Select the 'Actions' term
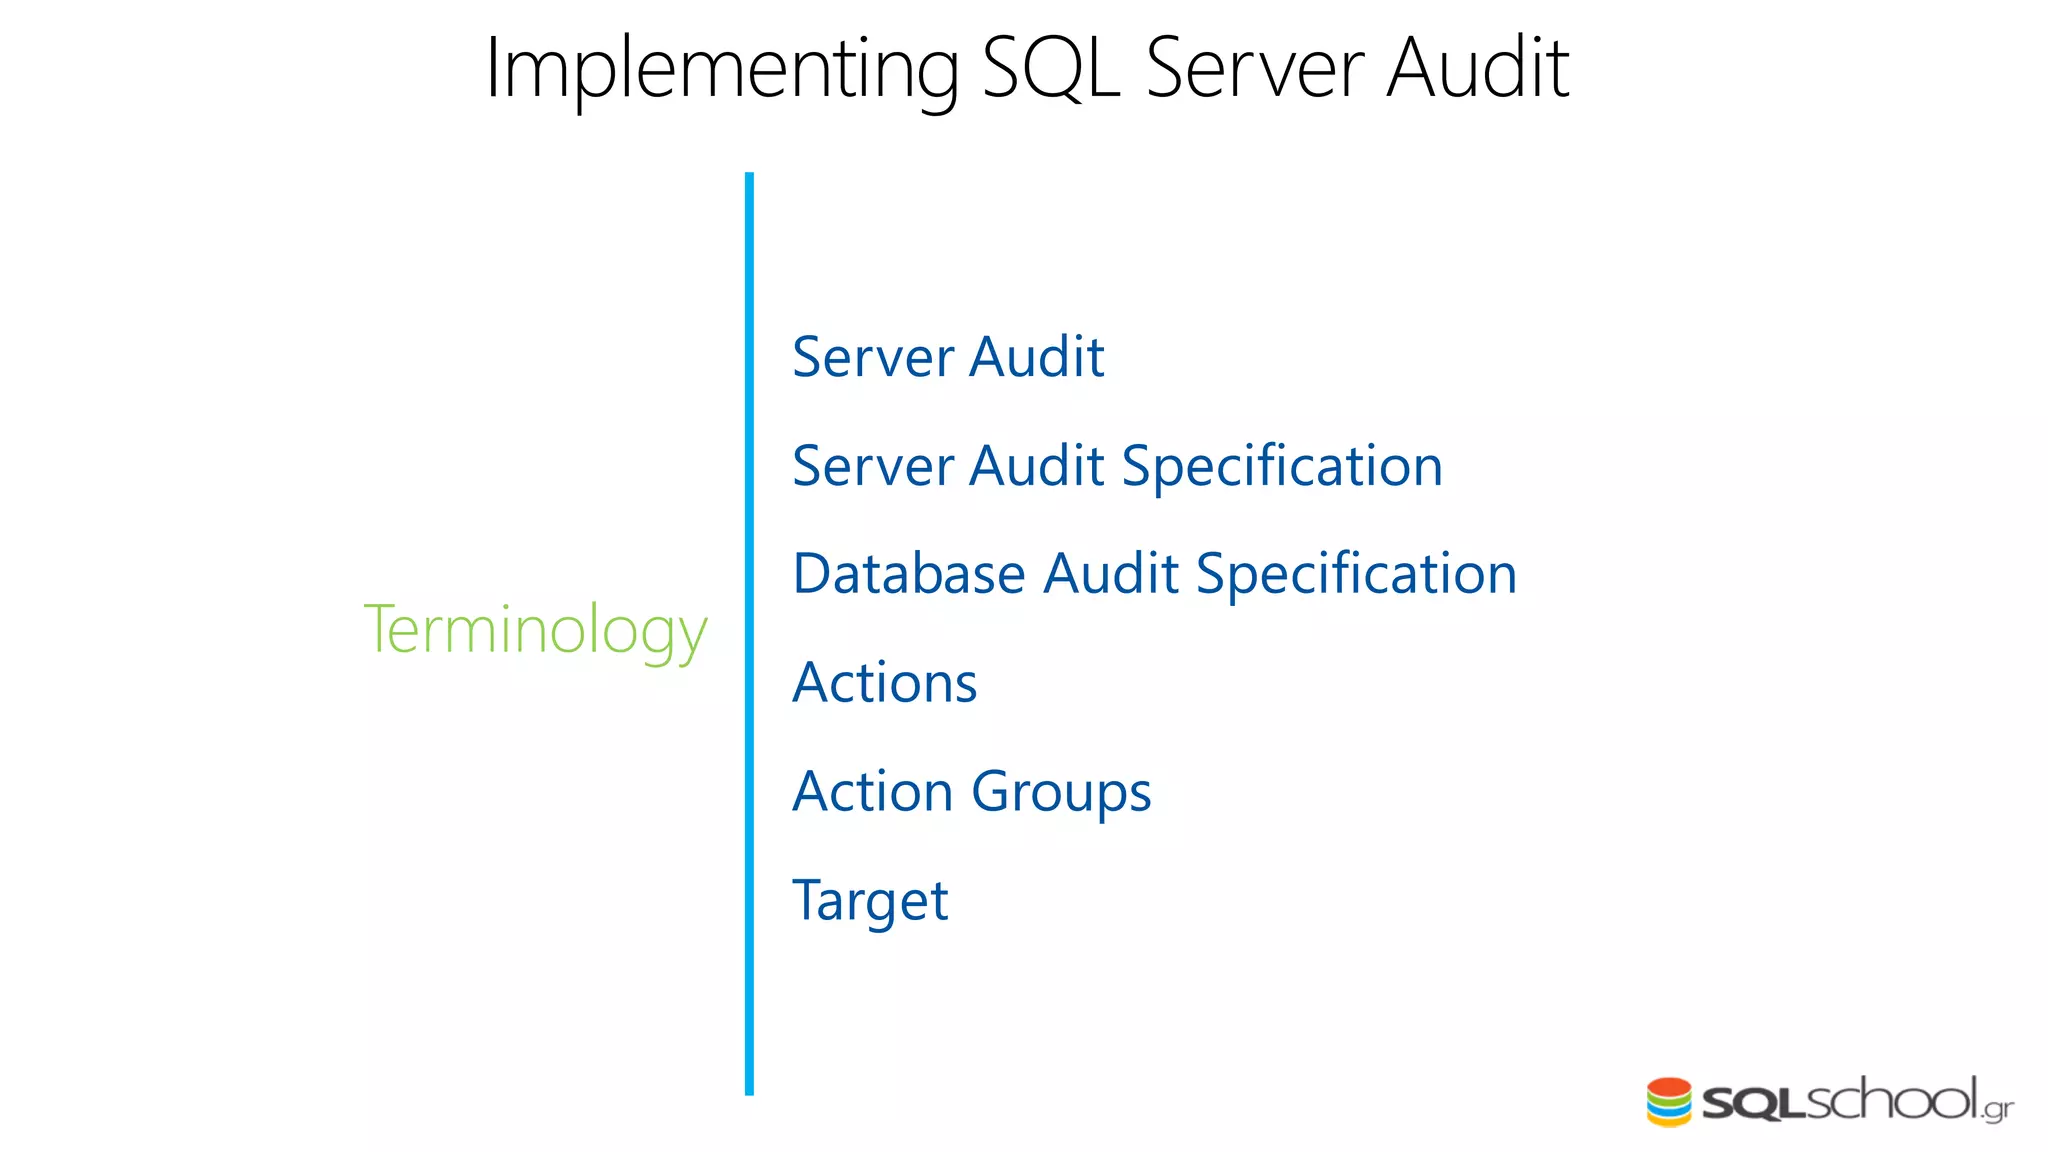 point(884,683)
